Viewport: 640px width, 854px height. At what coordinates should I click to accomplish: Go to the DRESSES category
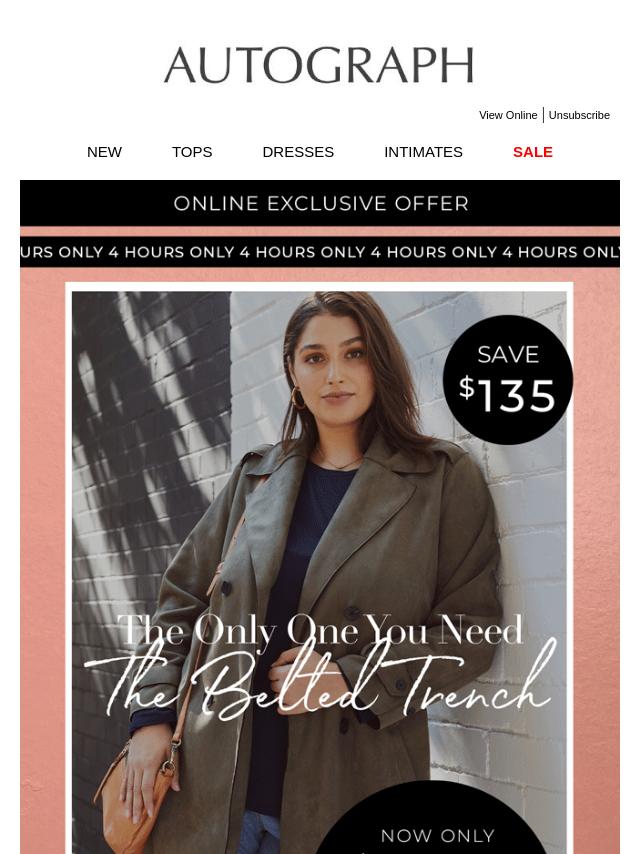(x=298, y=152)
